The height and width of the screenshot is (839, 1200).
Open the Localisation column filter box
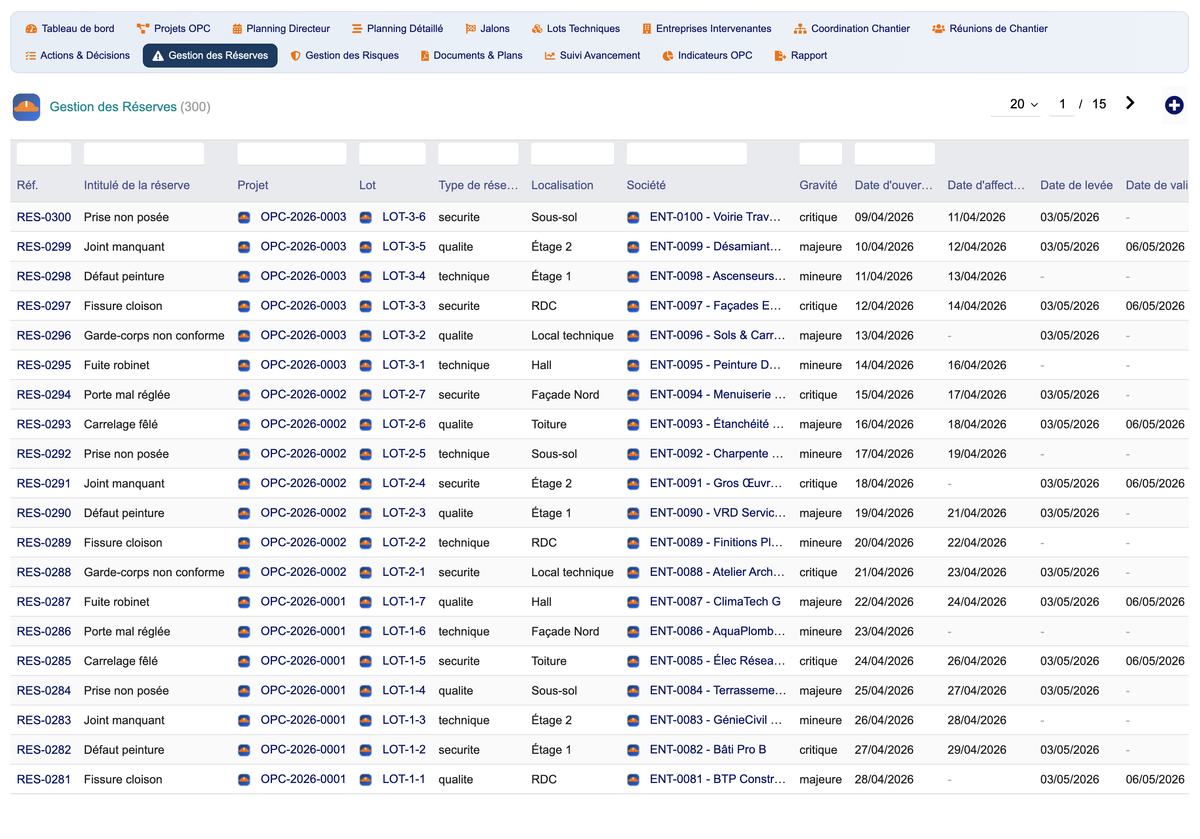572,154
